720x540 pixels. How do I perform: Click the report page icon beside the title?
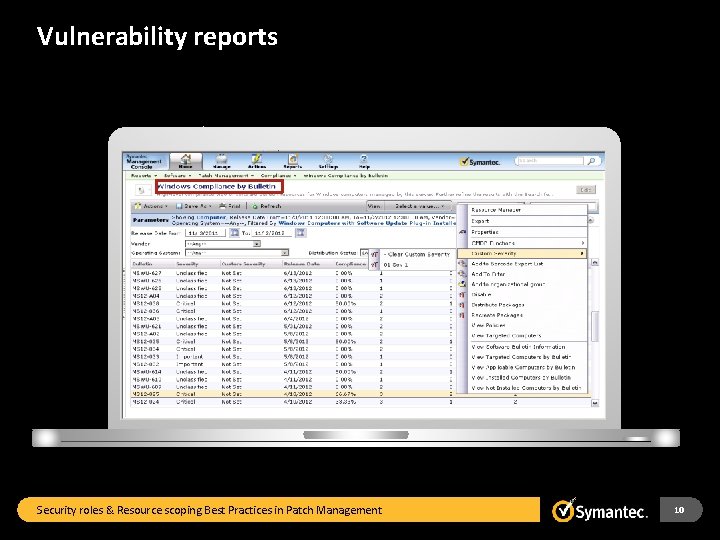pyautogui.click(x=141, y=189)
